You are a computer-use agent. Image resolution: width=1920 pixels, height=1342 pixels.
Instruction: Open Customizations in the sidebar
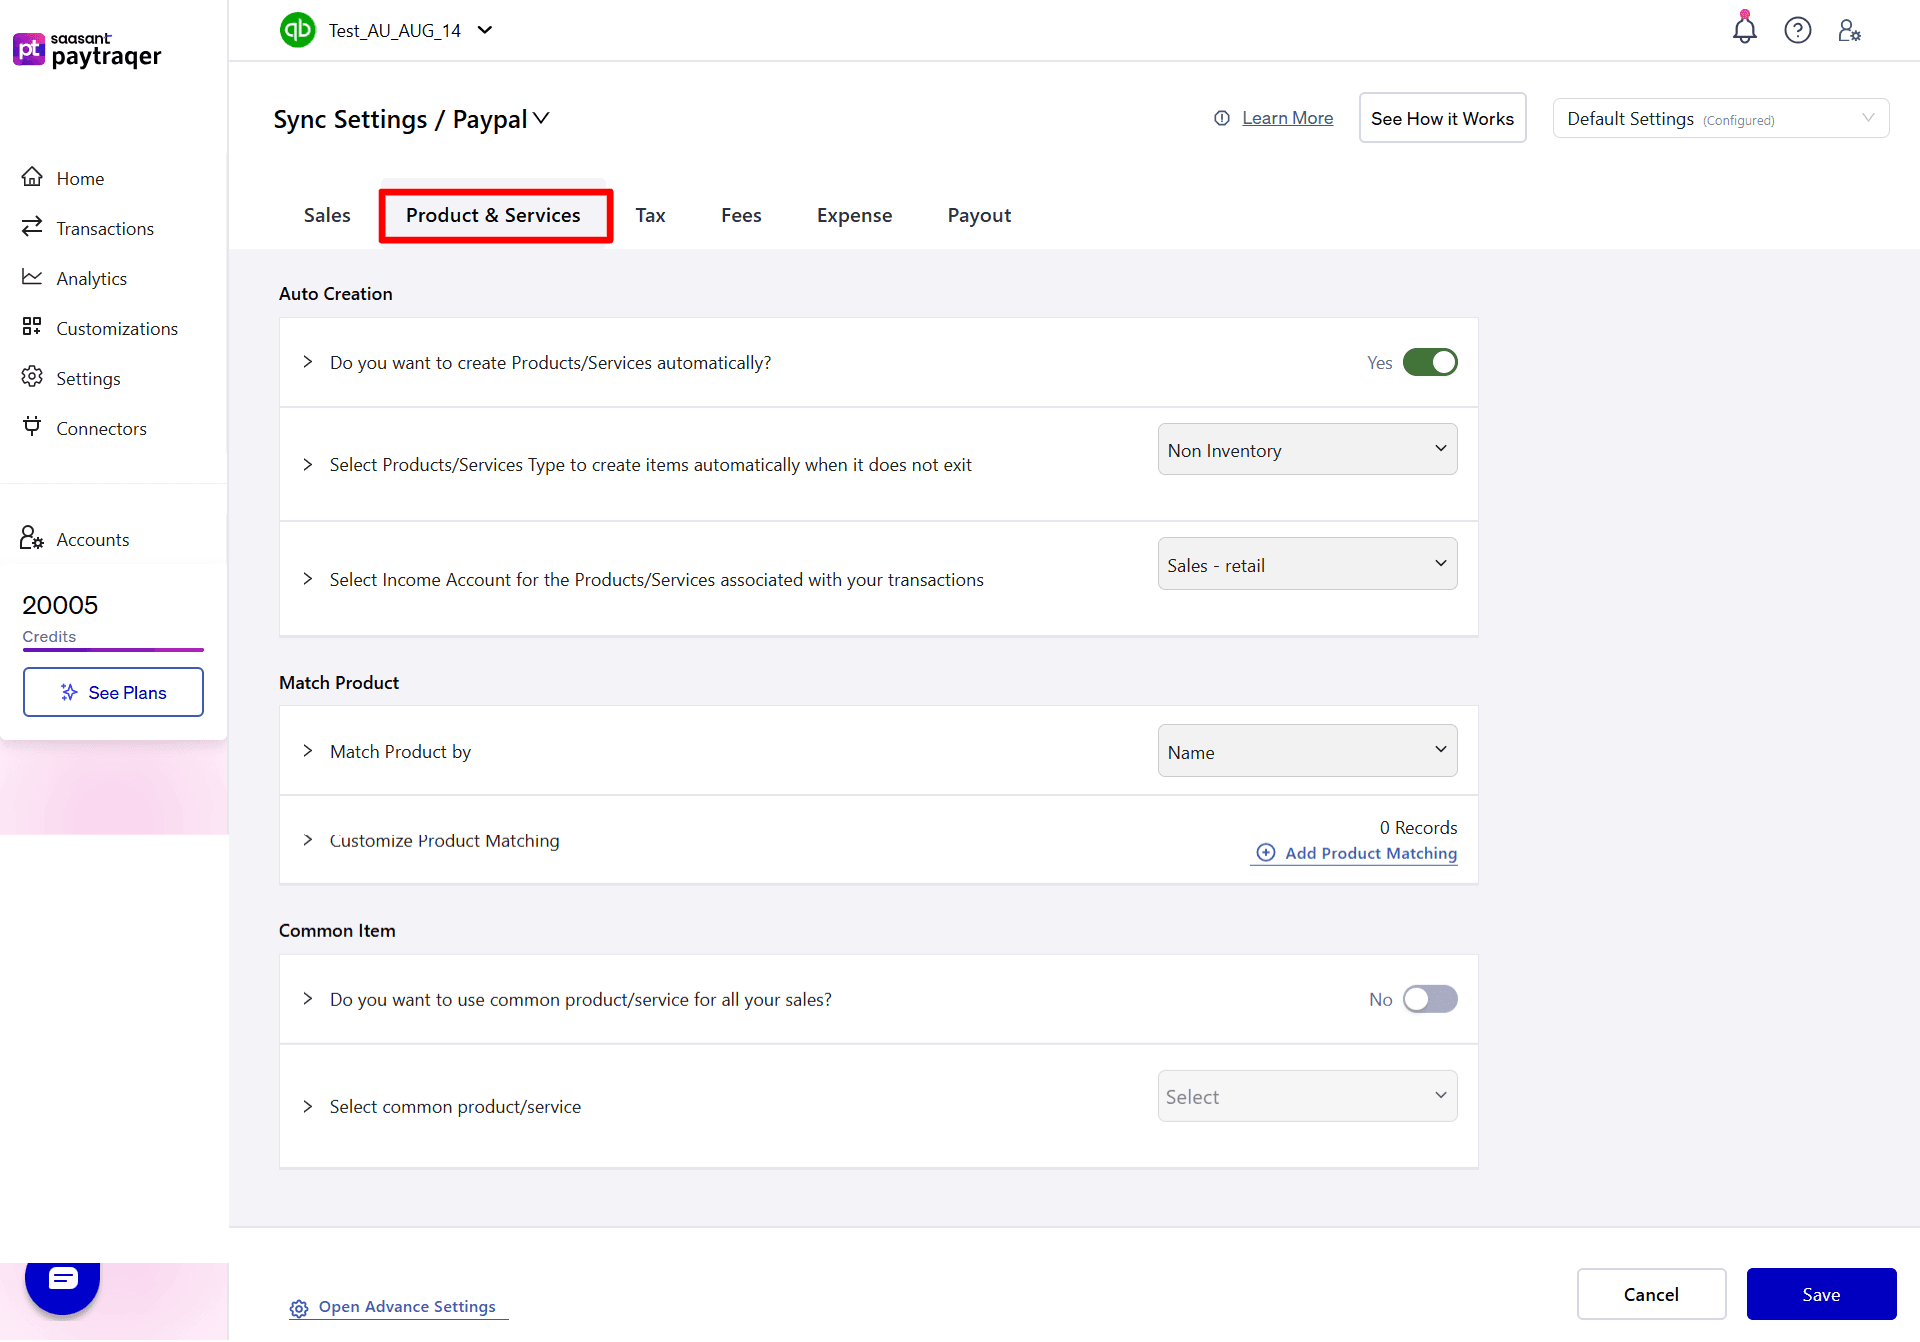pyautogui.click(x=116, y=328)
